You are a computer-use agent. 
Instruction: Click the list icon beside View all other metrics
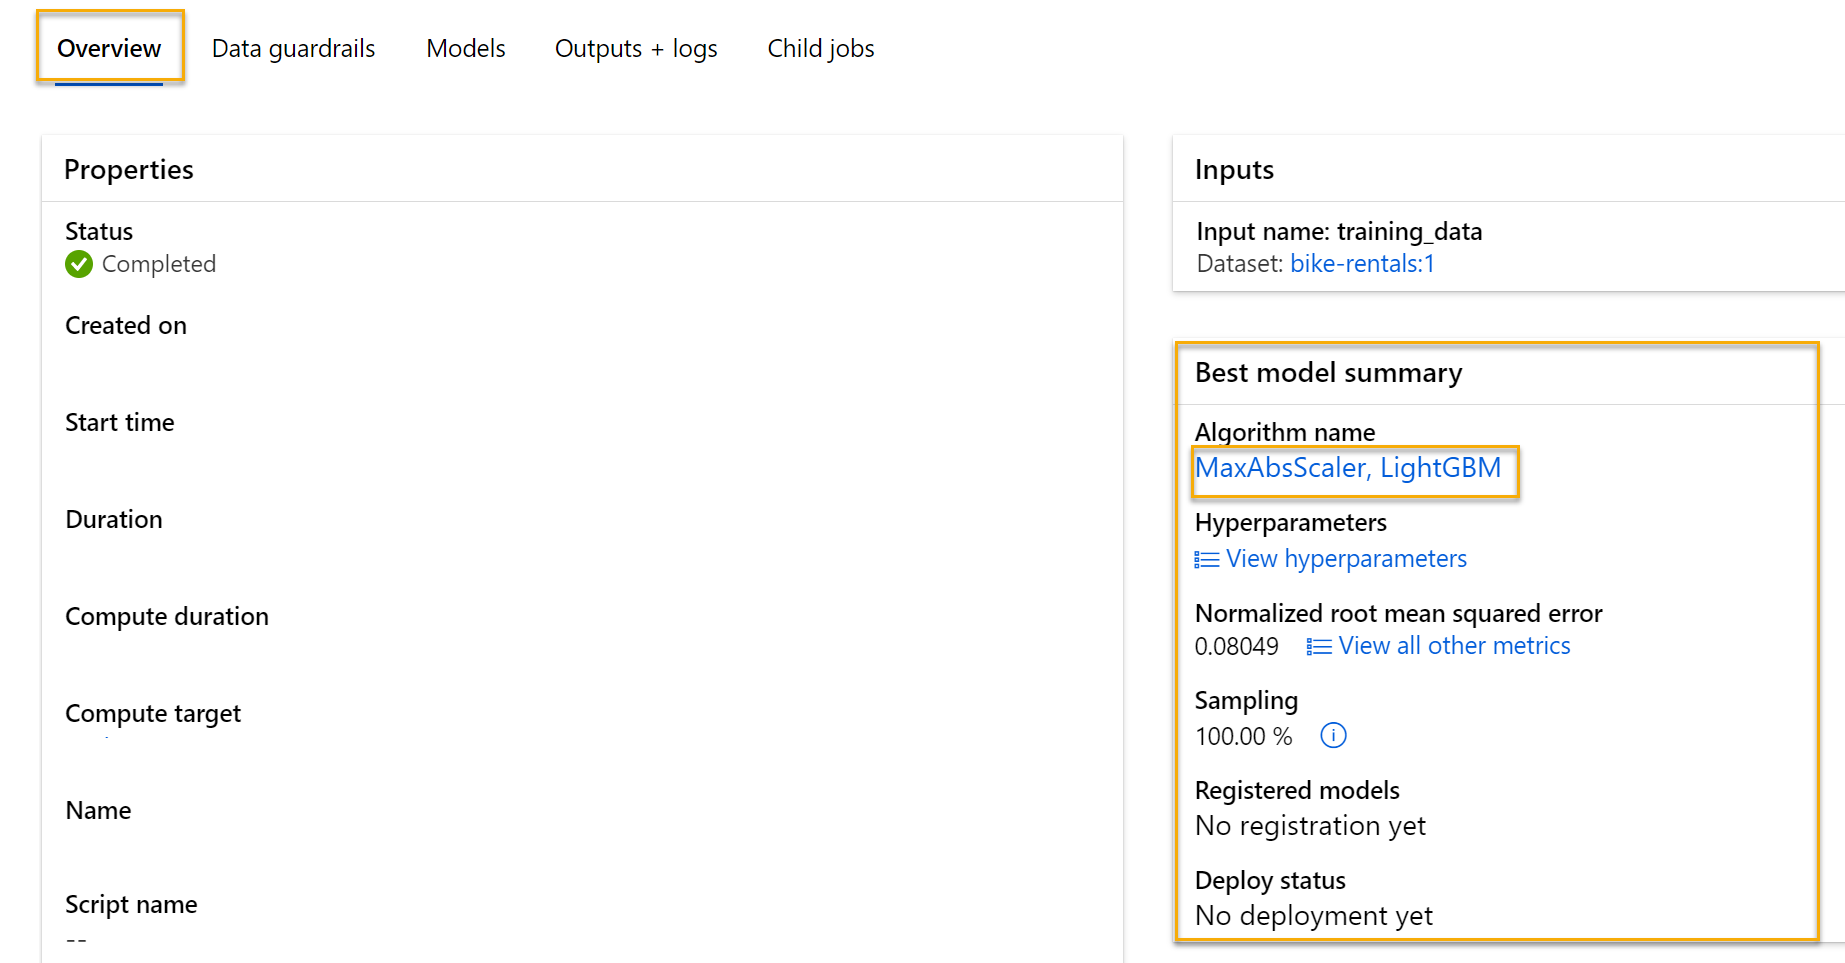[1319, 647]
